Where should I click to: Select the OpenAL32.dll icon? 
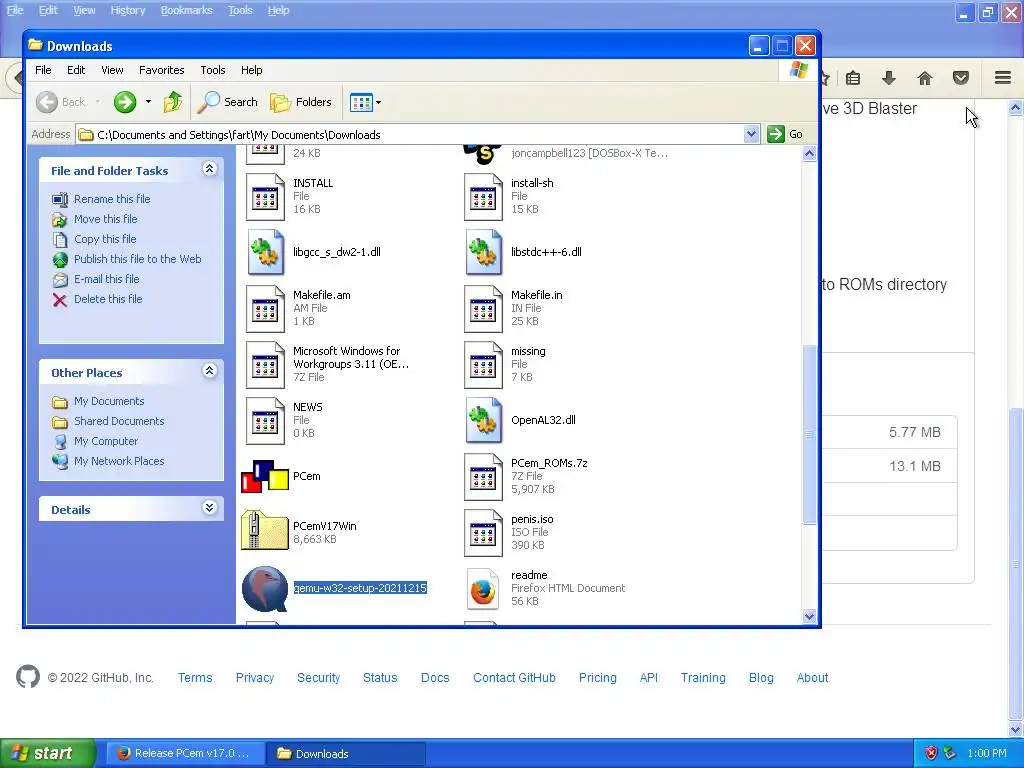tap(483, 421)
